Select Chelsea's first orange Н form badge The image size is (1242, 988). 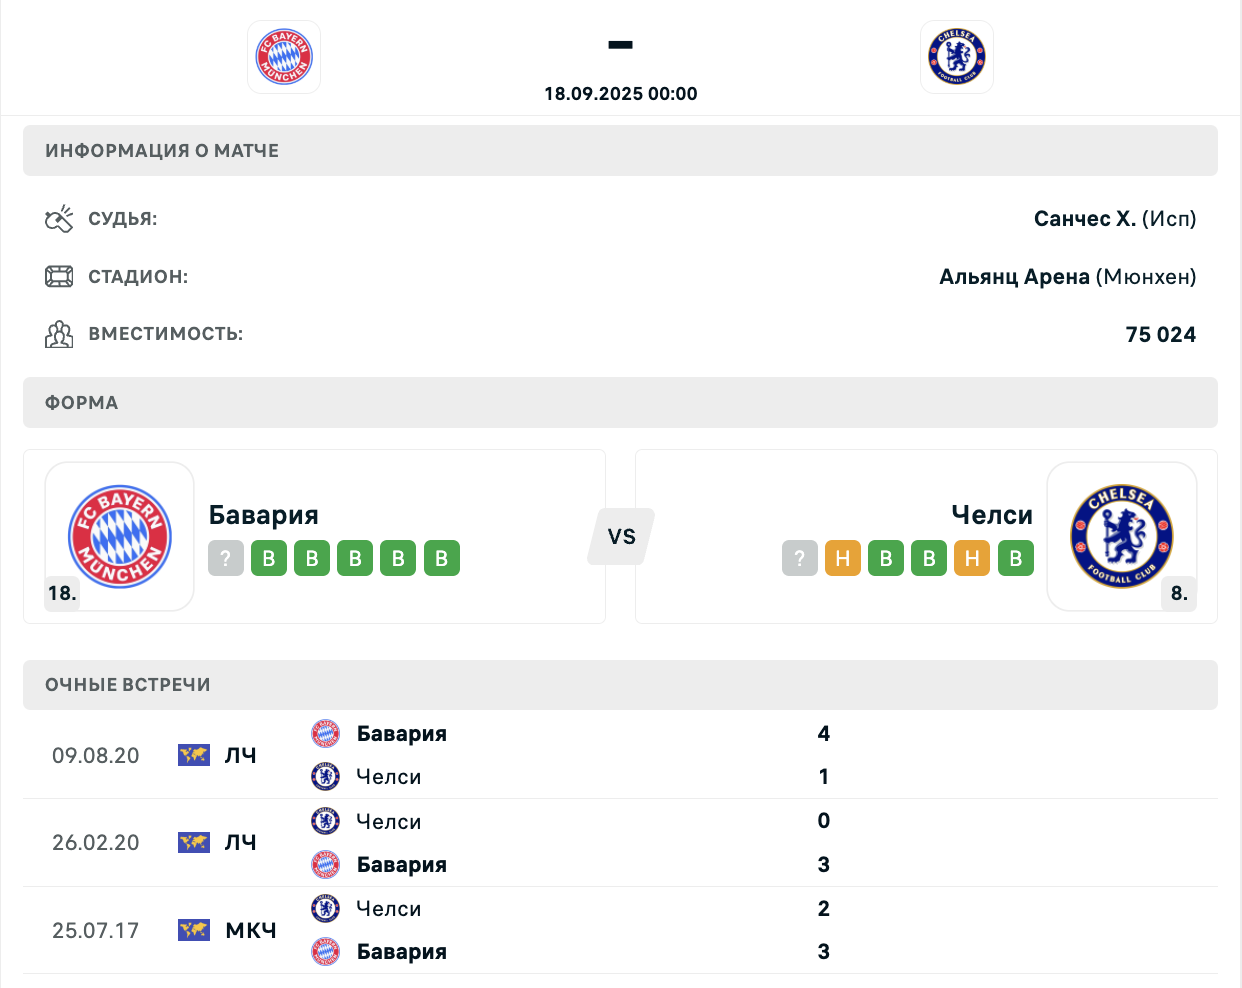(843, 558)
